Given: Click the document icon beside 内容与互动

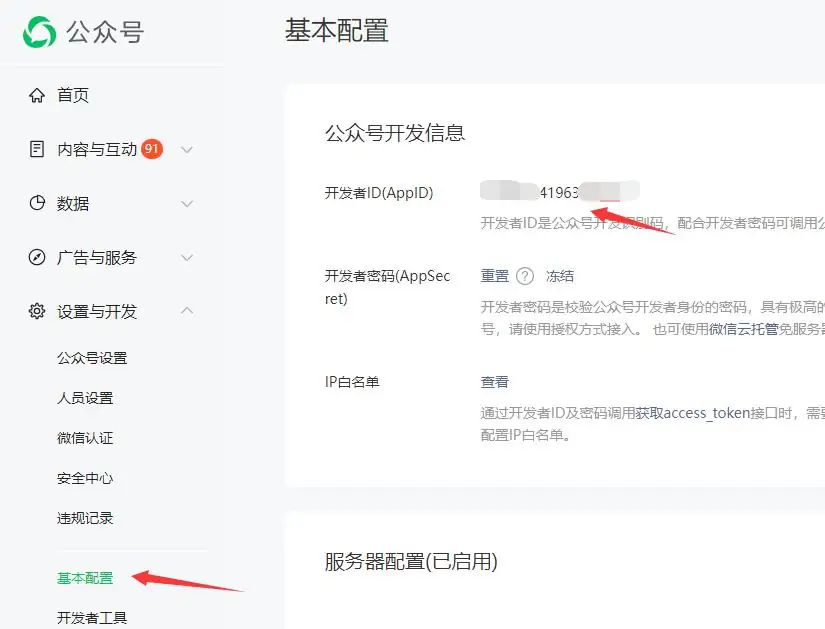Looking at the screenshot, I should click(x=36, y=149).
